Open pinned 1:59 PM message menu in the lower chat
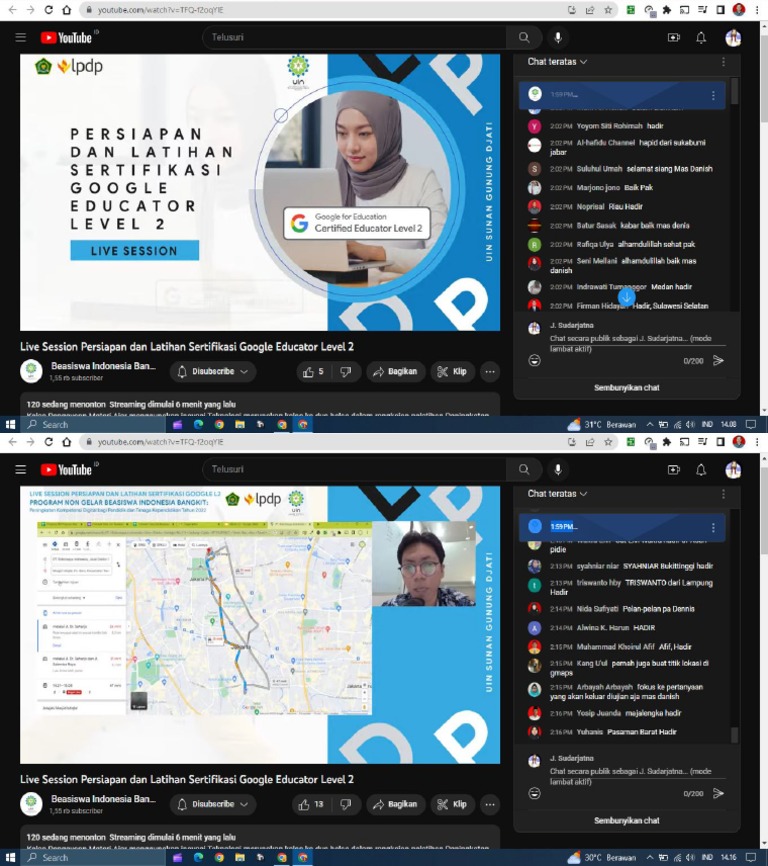 pyautogui.click(x=713, y=527)
